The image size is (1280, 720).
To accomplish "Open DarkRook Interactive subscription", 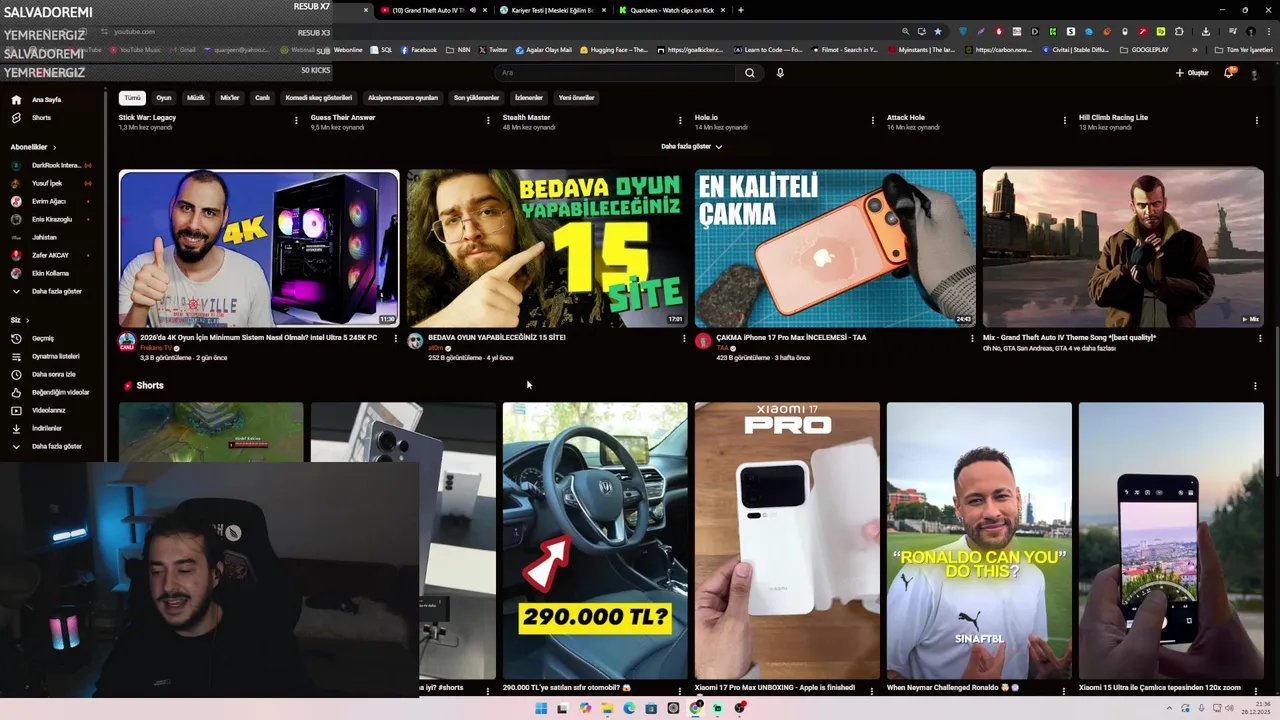I will [x=50, y=165].
